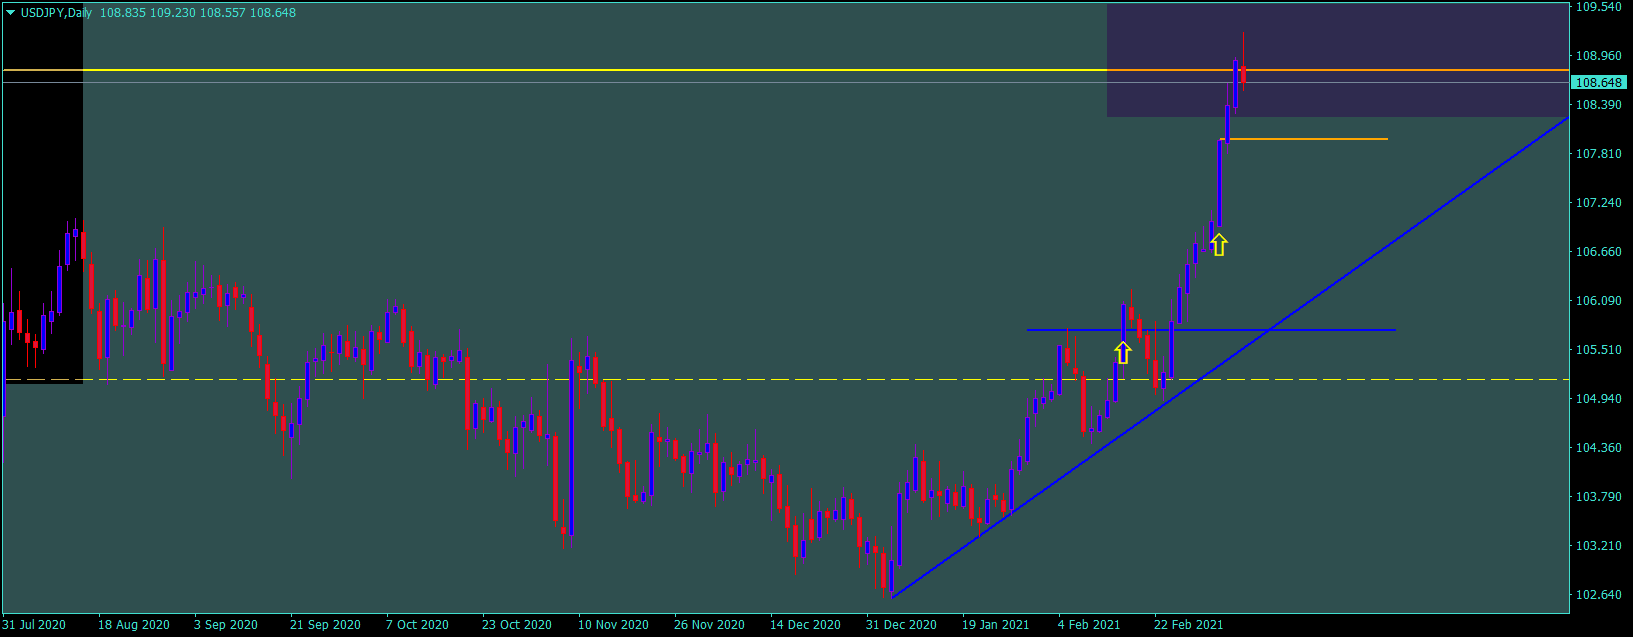
Task: Click price scale label 106.090
Action: click(x=1599, y=301)
